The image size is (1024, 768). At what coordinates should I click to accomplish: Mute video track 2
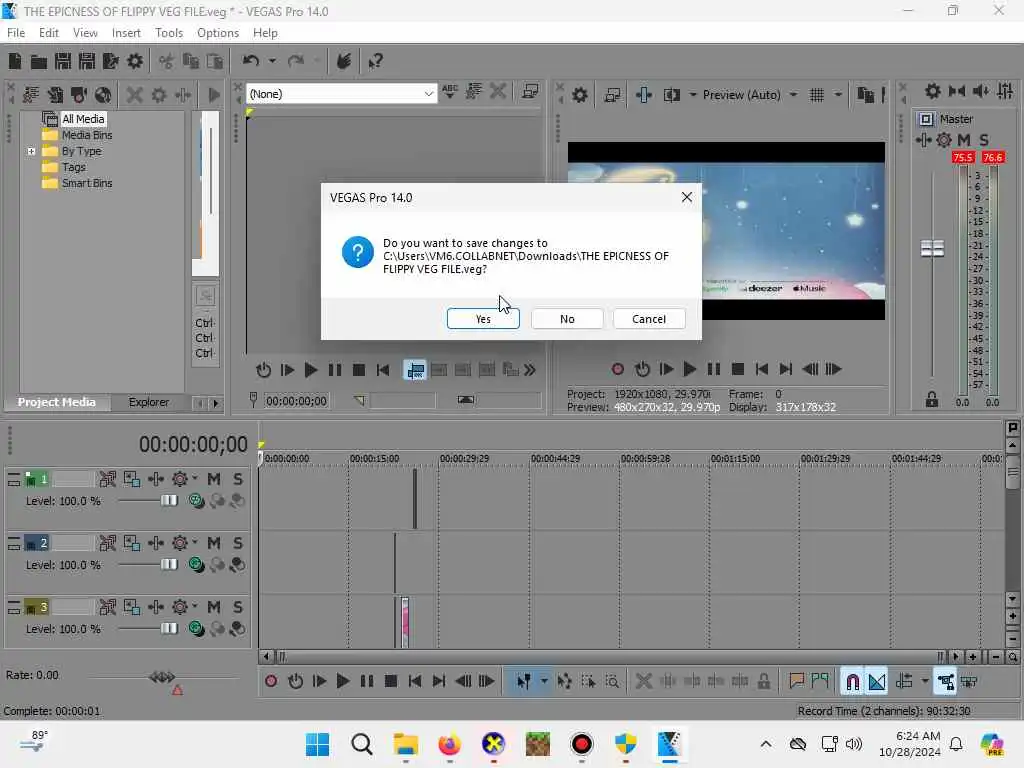[x=214, y=543]
